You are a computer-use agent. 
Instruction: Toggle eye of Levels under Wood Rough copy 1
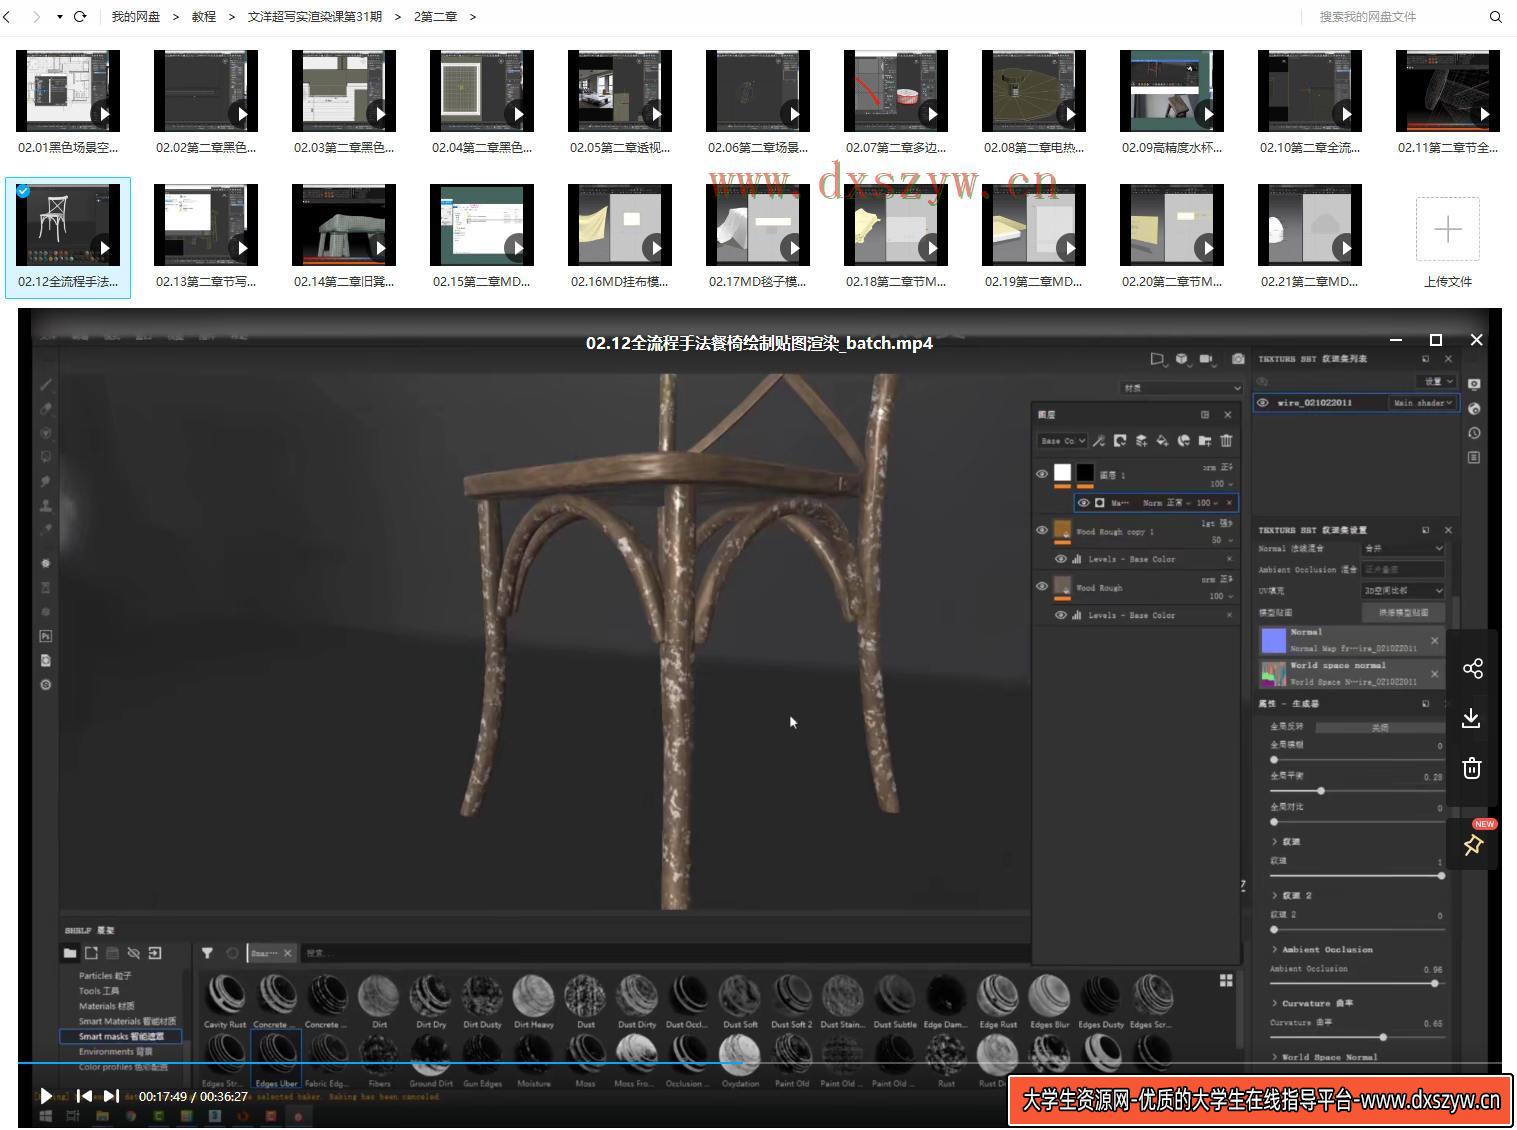1061,559
